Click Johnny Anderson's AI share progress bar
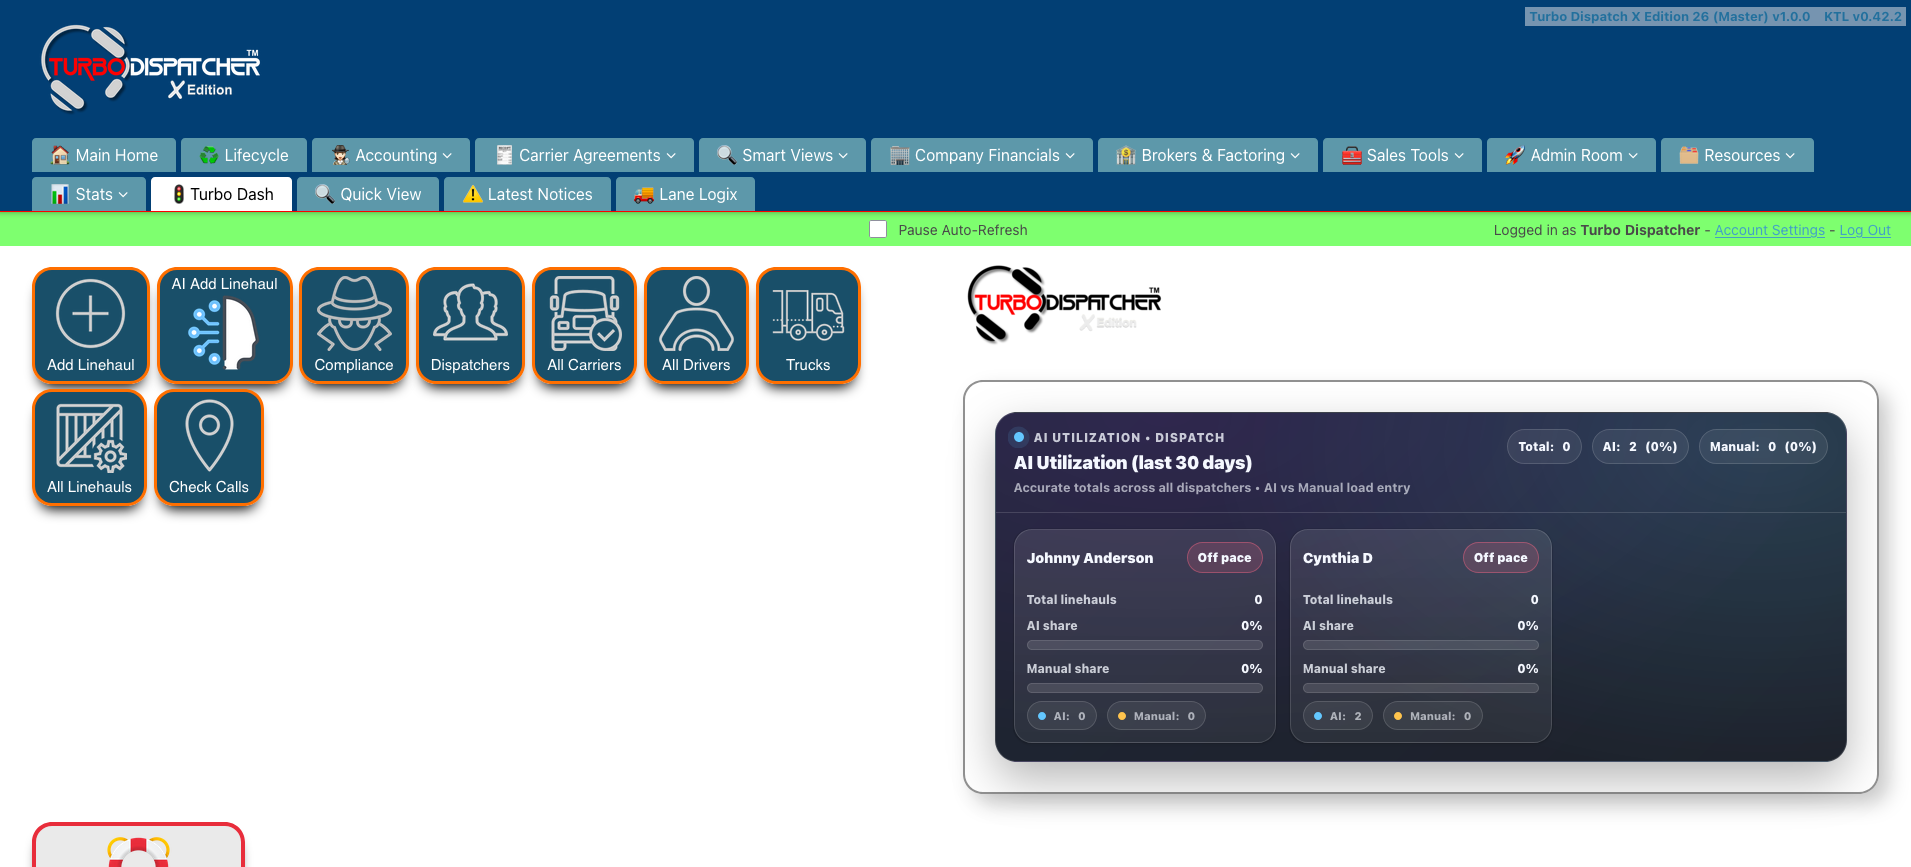The height and width of the screenshot is (867, 1911). pos(1144,645)
